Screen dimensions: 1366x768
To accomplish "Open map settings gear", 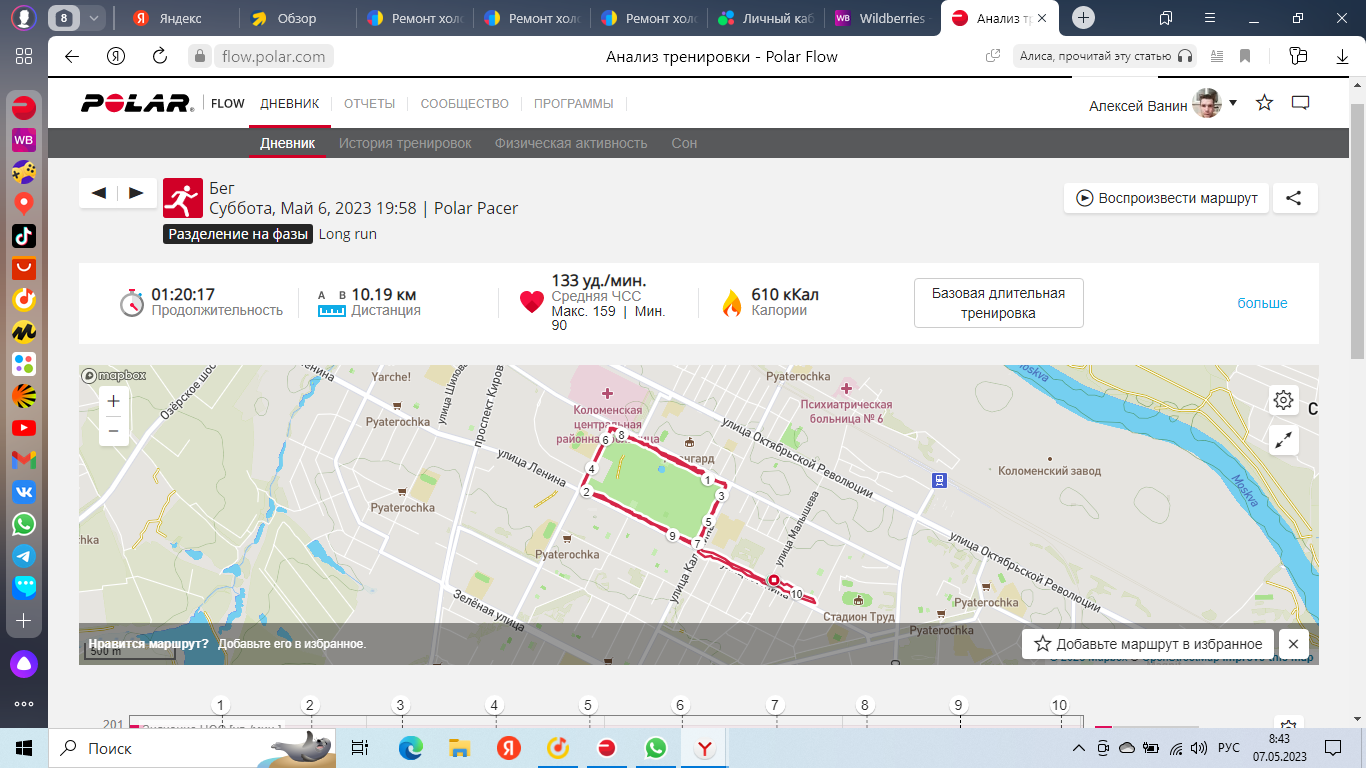I will pos(1283,400).
